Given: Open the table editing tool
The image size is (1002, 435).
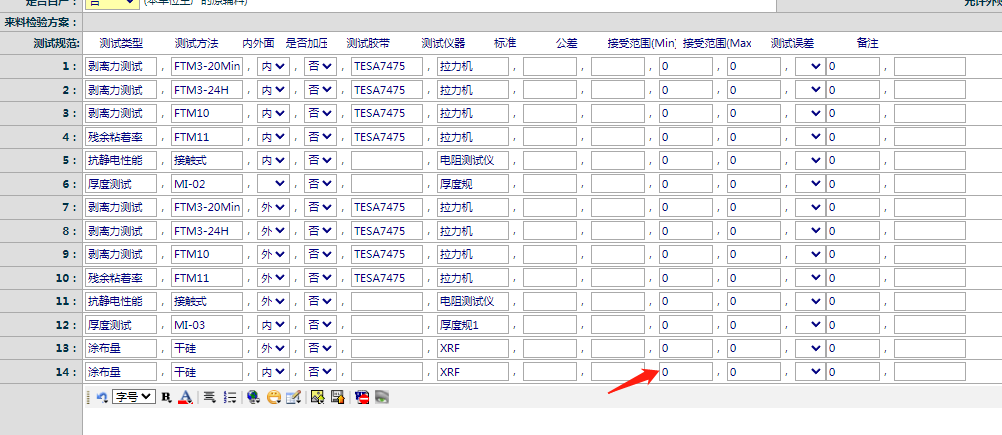Looking at the screenshot, I should 293,397.
